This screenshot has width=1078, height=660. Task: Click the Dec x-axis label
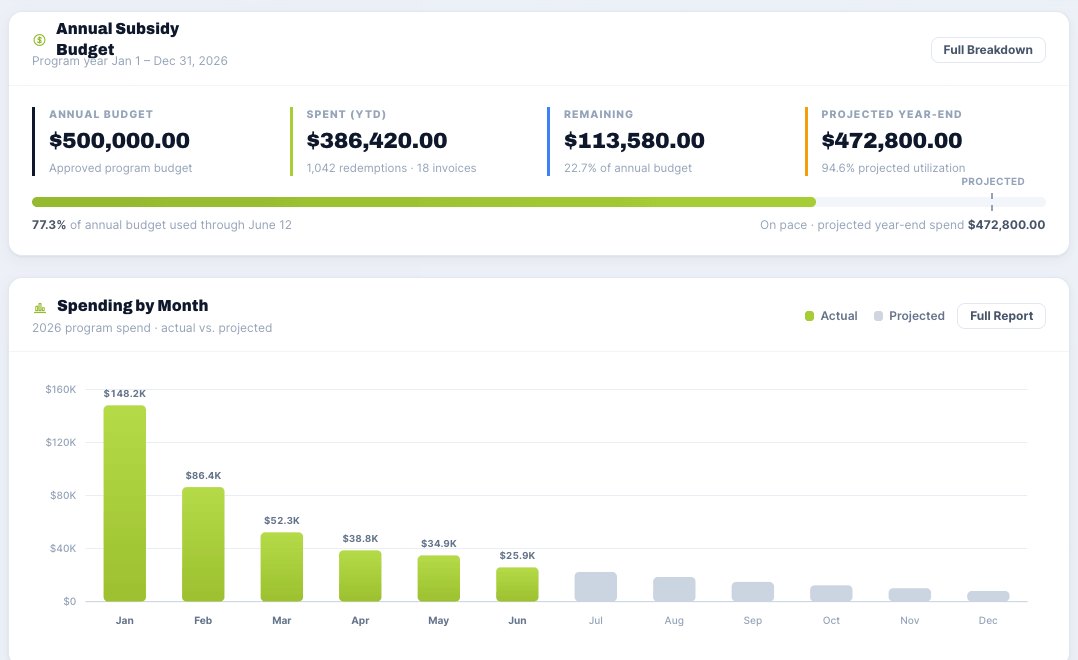coord(988,620)
